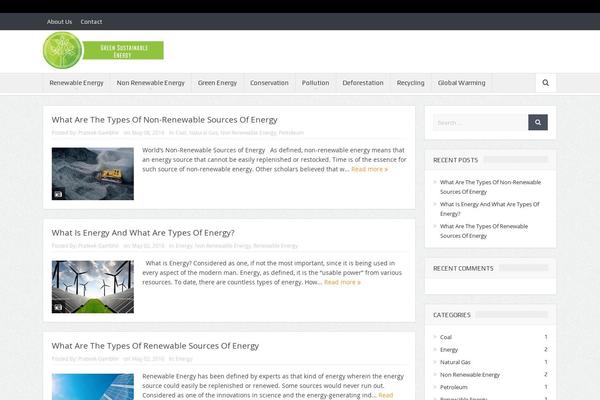The image size is (600, 400).
Task: Open the Deforestation menu item
Action: (363, 83)
